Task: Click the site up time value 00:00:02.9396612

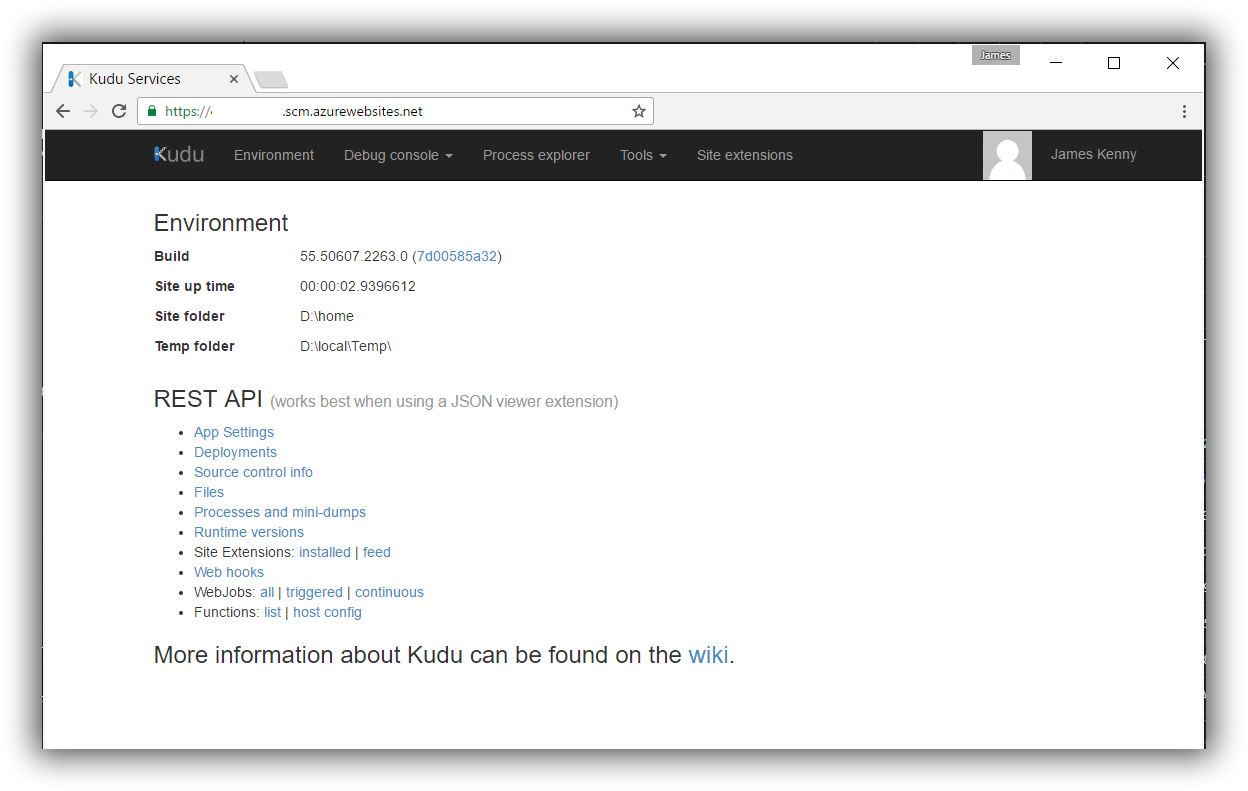Action: tap(358, 286)
